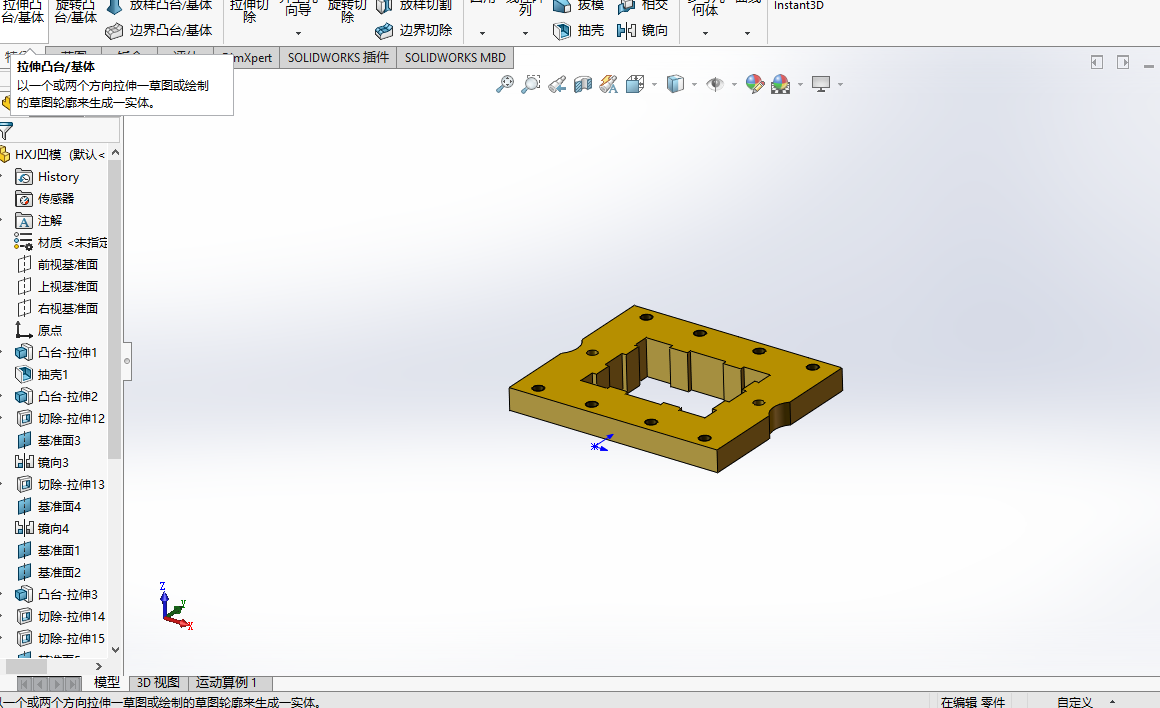Open the dropdown under 异型孔向导 hole wizard

click(x=298, y=33)
